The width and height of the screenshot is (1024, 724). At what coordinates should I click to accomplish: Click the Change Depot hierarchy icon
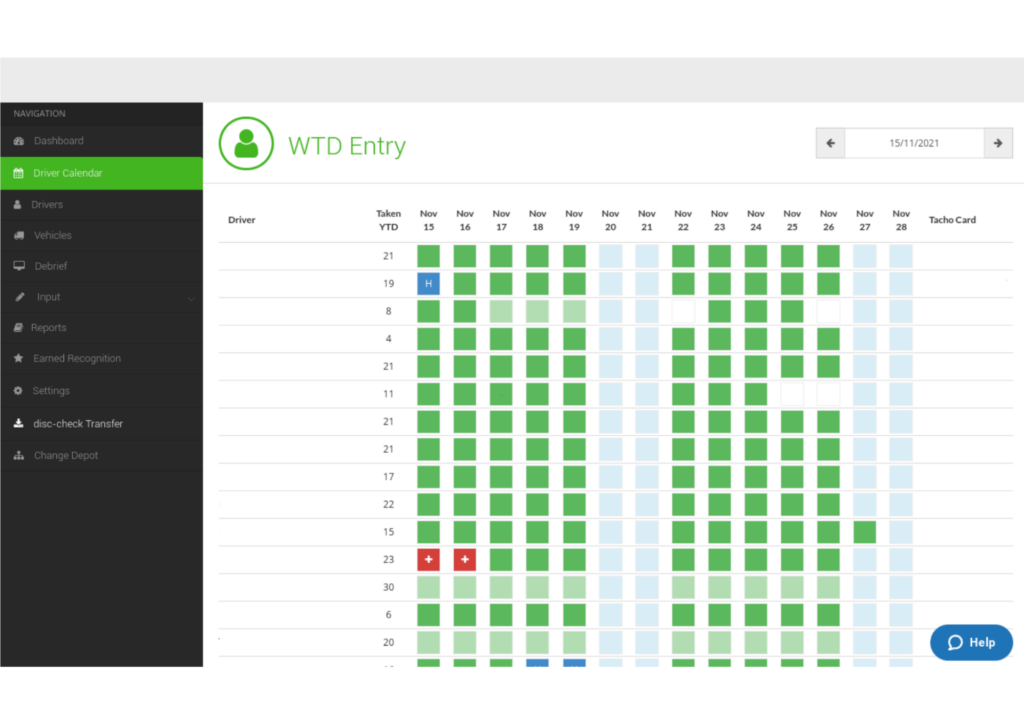point(18,456)
